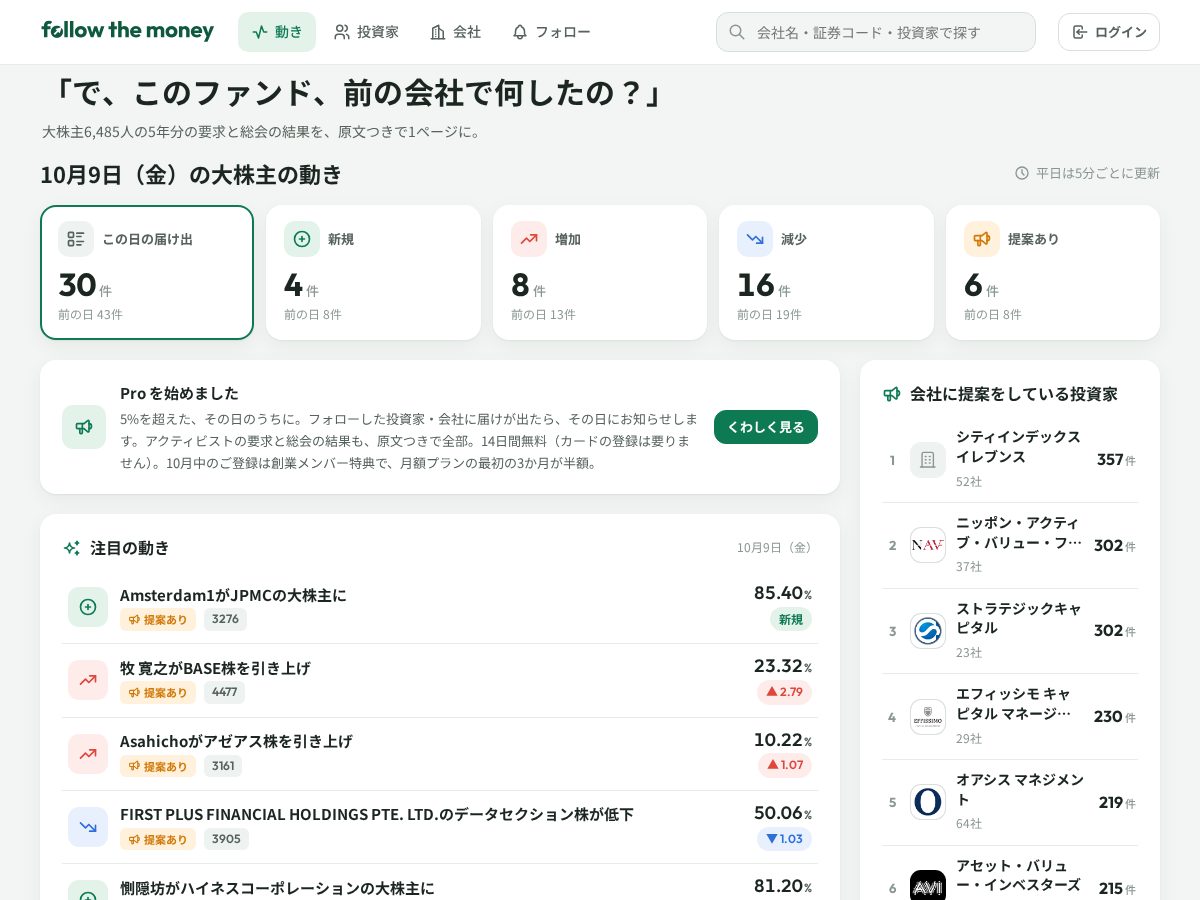Screen dimensions: 1200x900
Task: Open Asahichoがアゼアス株を引き上げ row
Action: click(x=440, y=754)
